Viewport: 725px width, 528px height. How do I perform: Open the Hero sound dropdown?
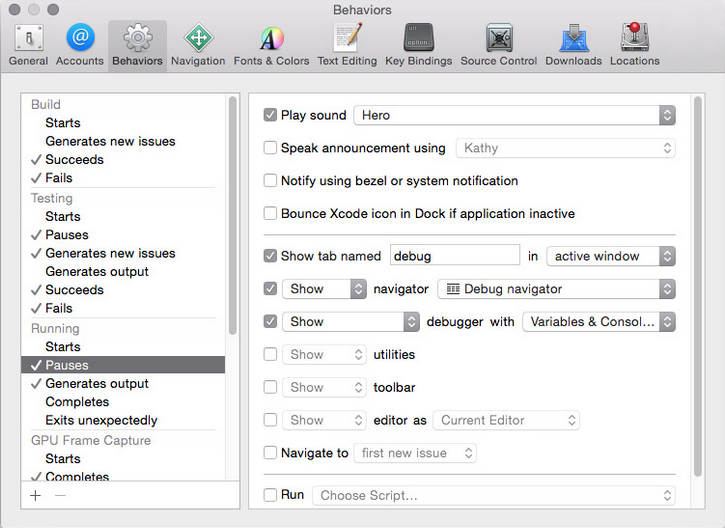514,115
